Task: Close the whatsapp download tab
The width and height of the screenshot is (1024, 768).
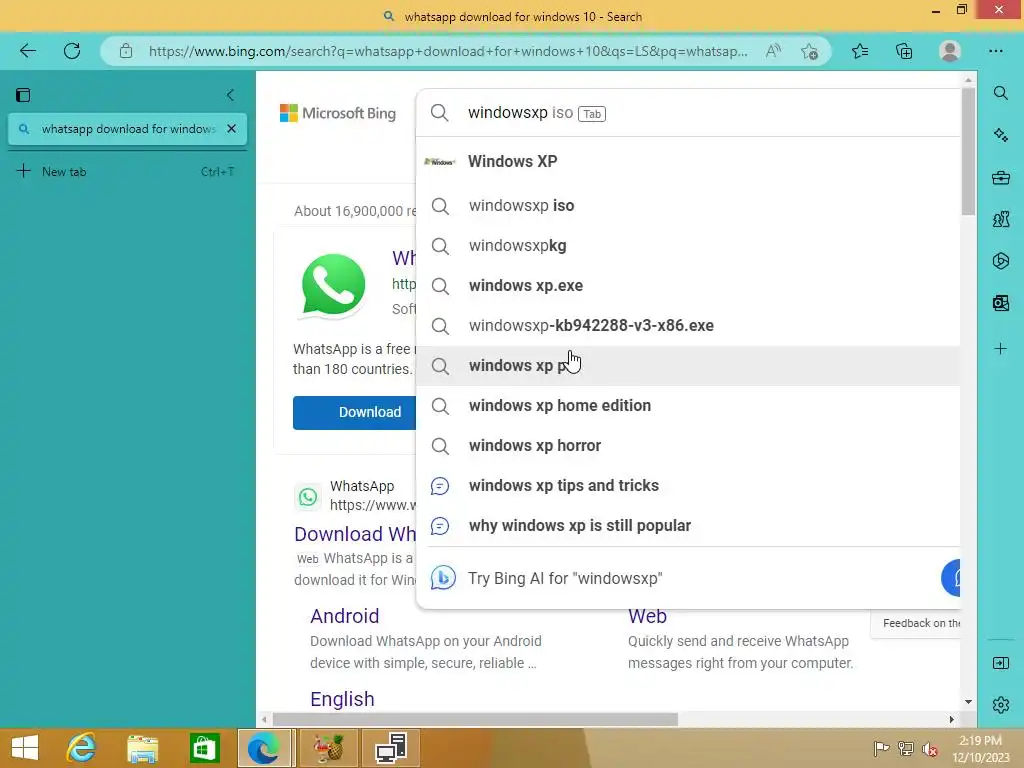Action: click(x=231, y=129)
